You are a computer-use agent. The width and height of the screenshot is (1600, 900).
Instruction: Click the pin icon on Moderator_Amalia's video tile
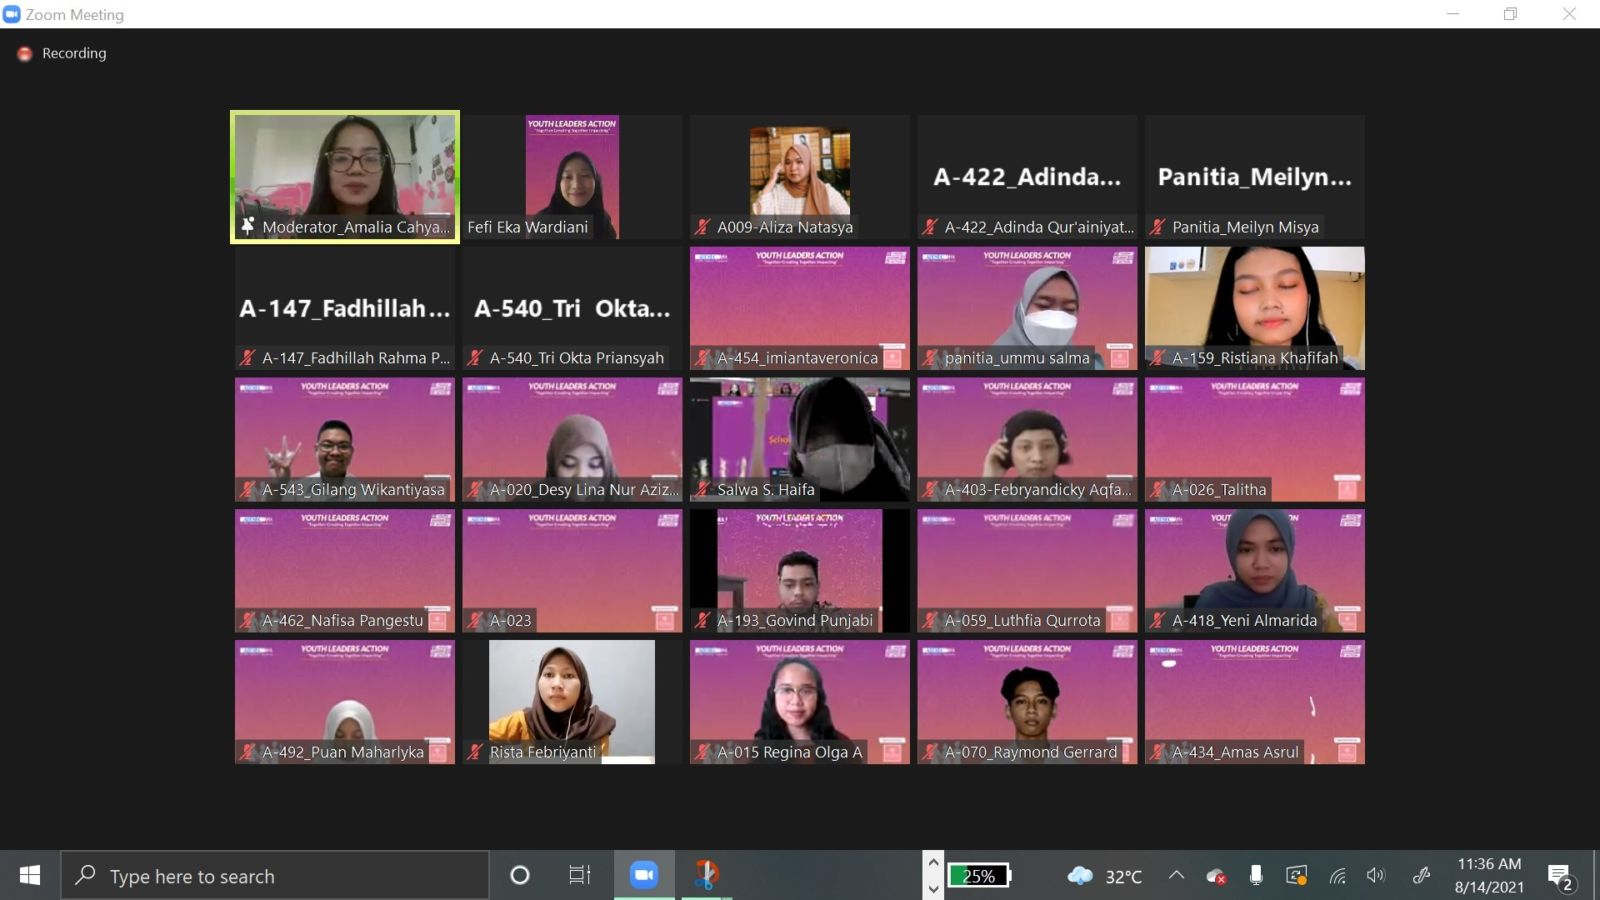point(249,227)
